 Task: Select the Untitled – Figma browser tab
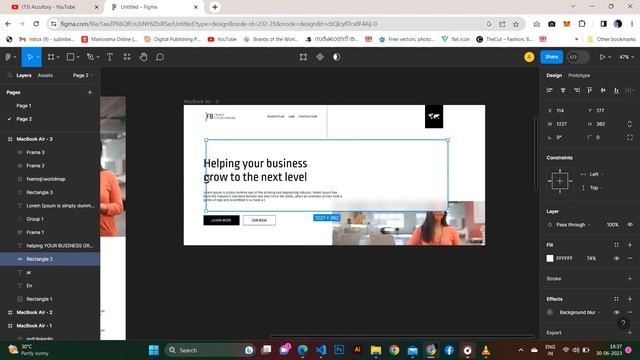(154, 7)
